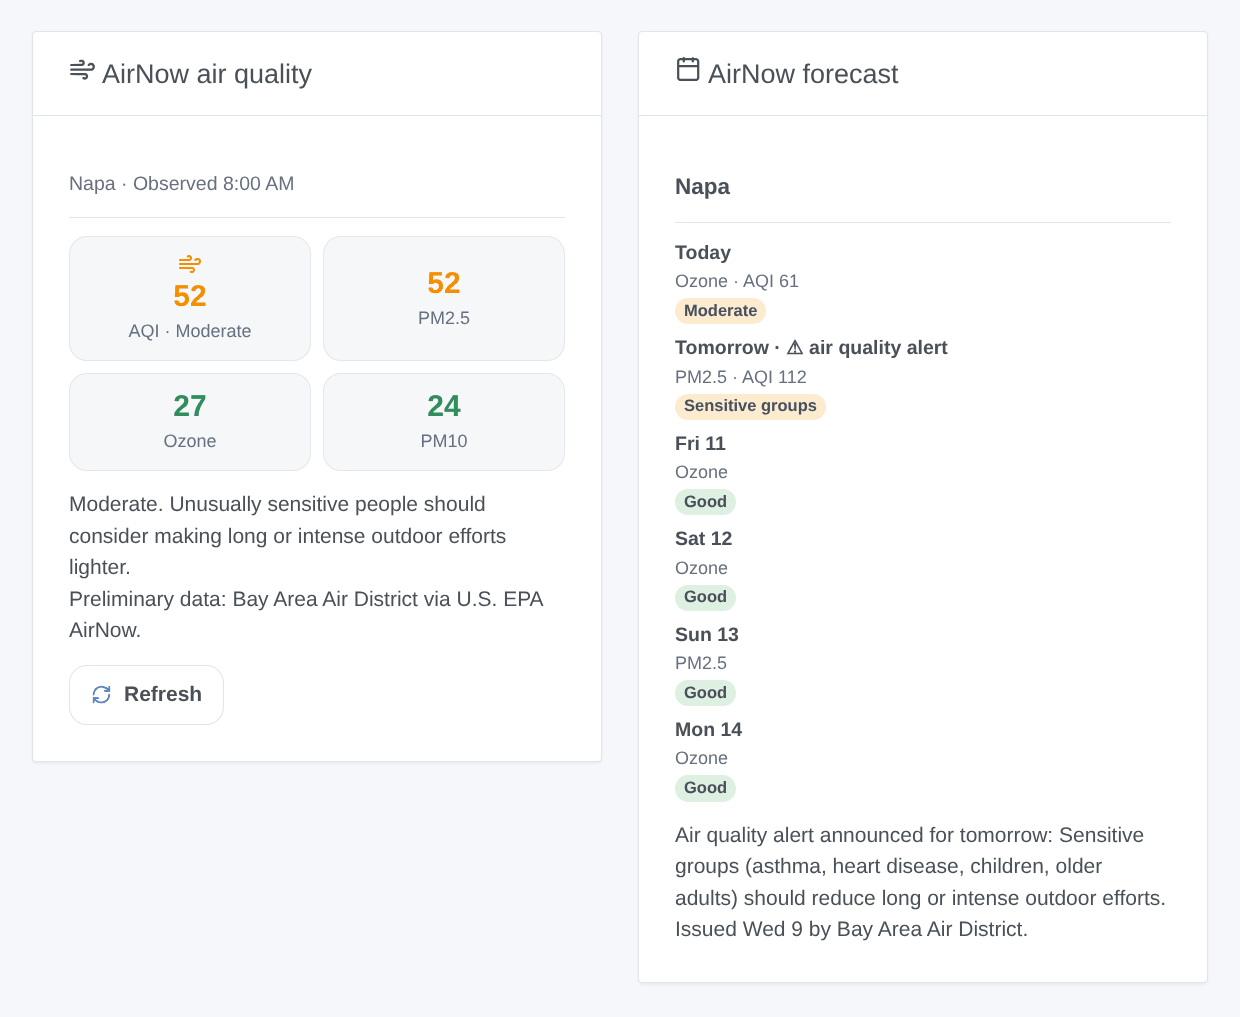Select the Ozone 27 tile

[x=190, y=422]
